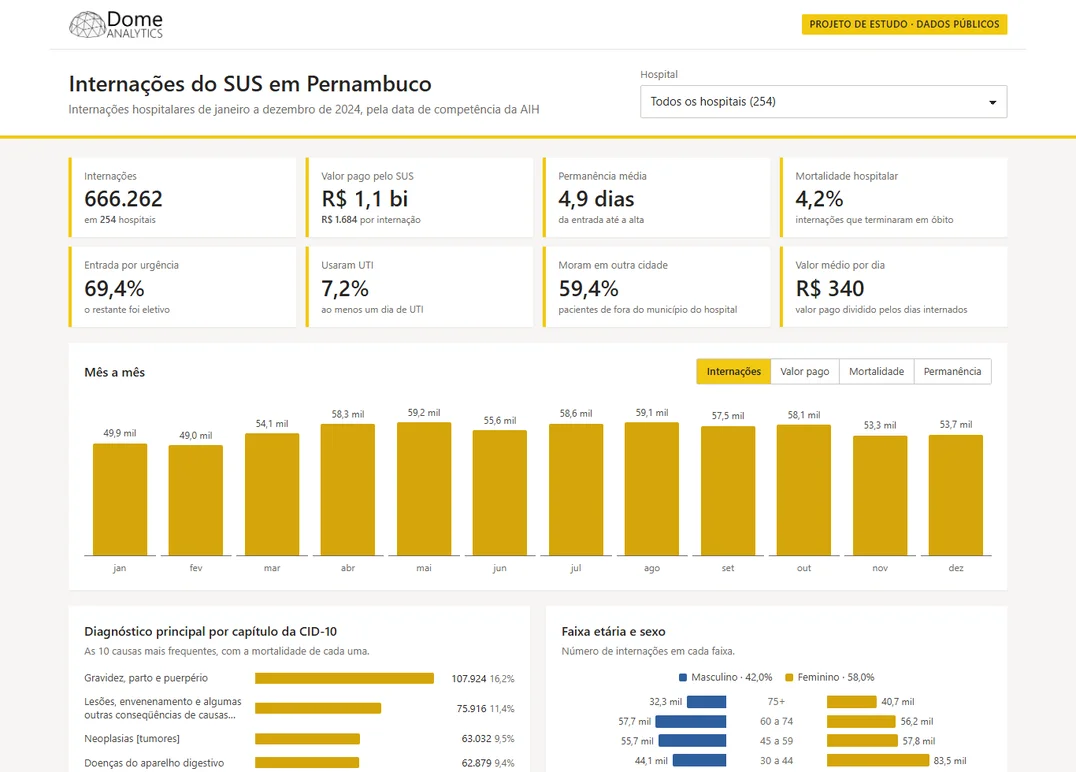Image resolution: width=1076 pixels, height=772 pixels.
Task: Select the Permanência chart tab
Action: tap(952, 371)
